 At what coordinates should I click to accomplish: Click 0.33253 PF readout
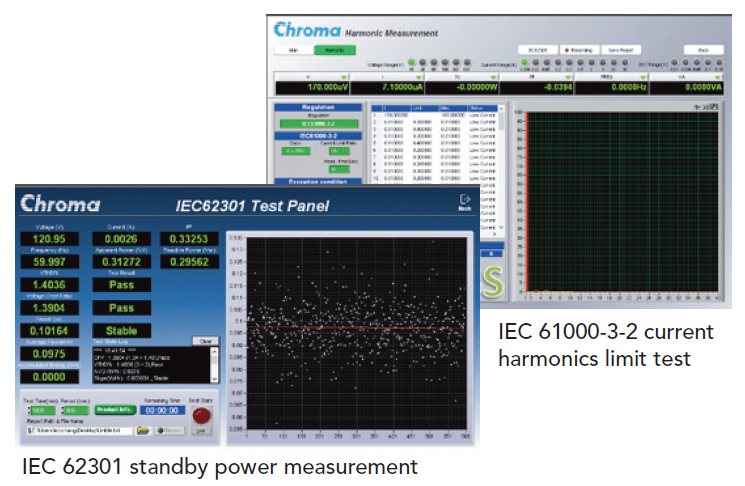(x=189, y=239)
